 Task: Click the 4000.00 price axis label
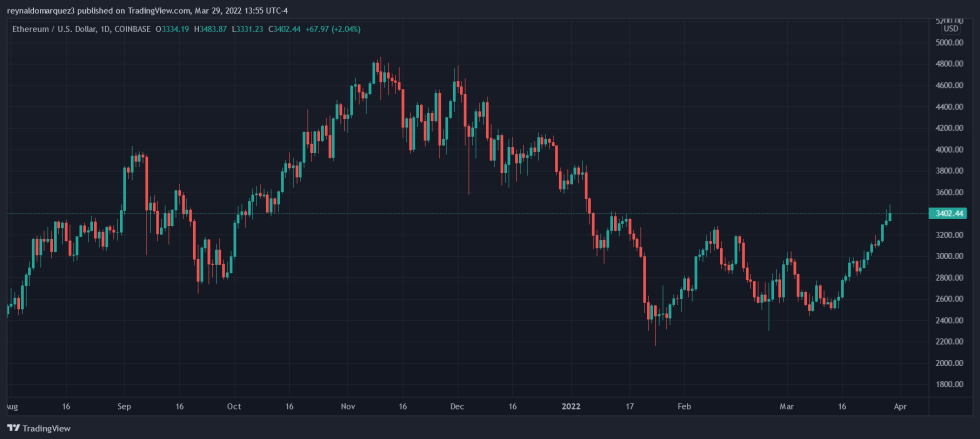pos(950,150)
